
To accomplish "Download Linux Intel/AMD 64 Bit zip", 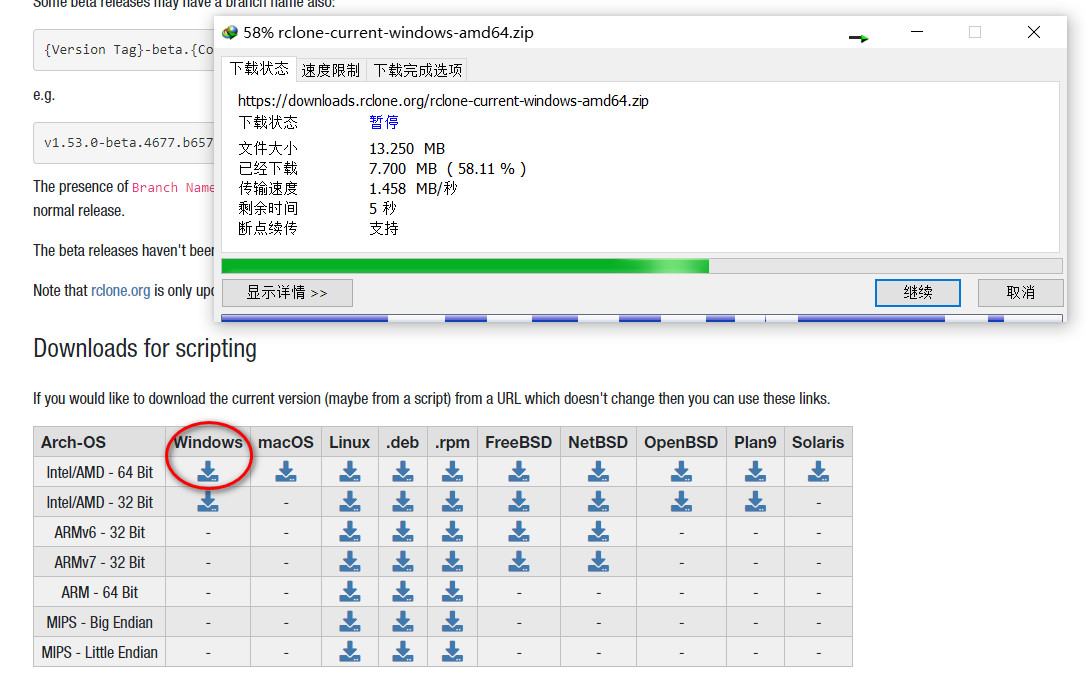I will [350, 472].
